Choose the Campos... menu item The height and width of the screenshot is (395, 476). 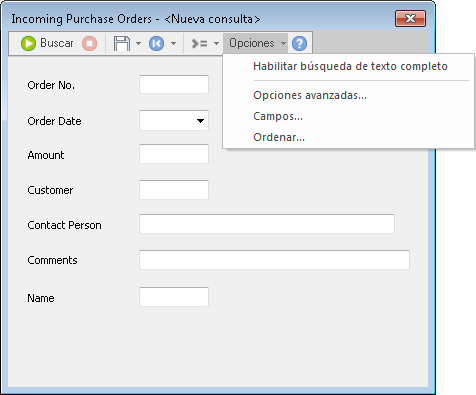tap(278, 116)
